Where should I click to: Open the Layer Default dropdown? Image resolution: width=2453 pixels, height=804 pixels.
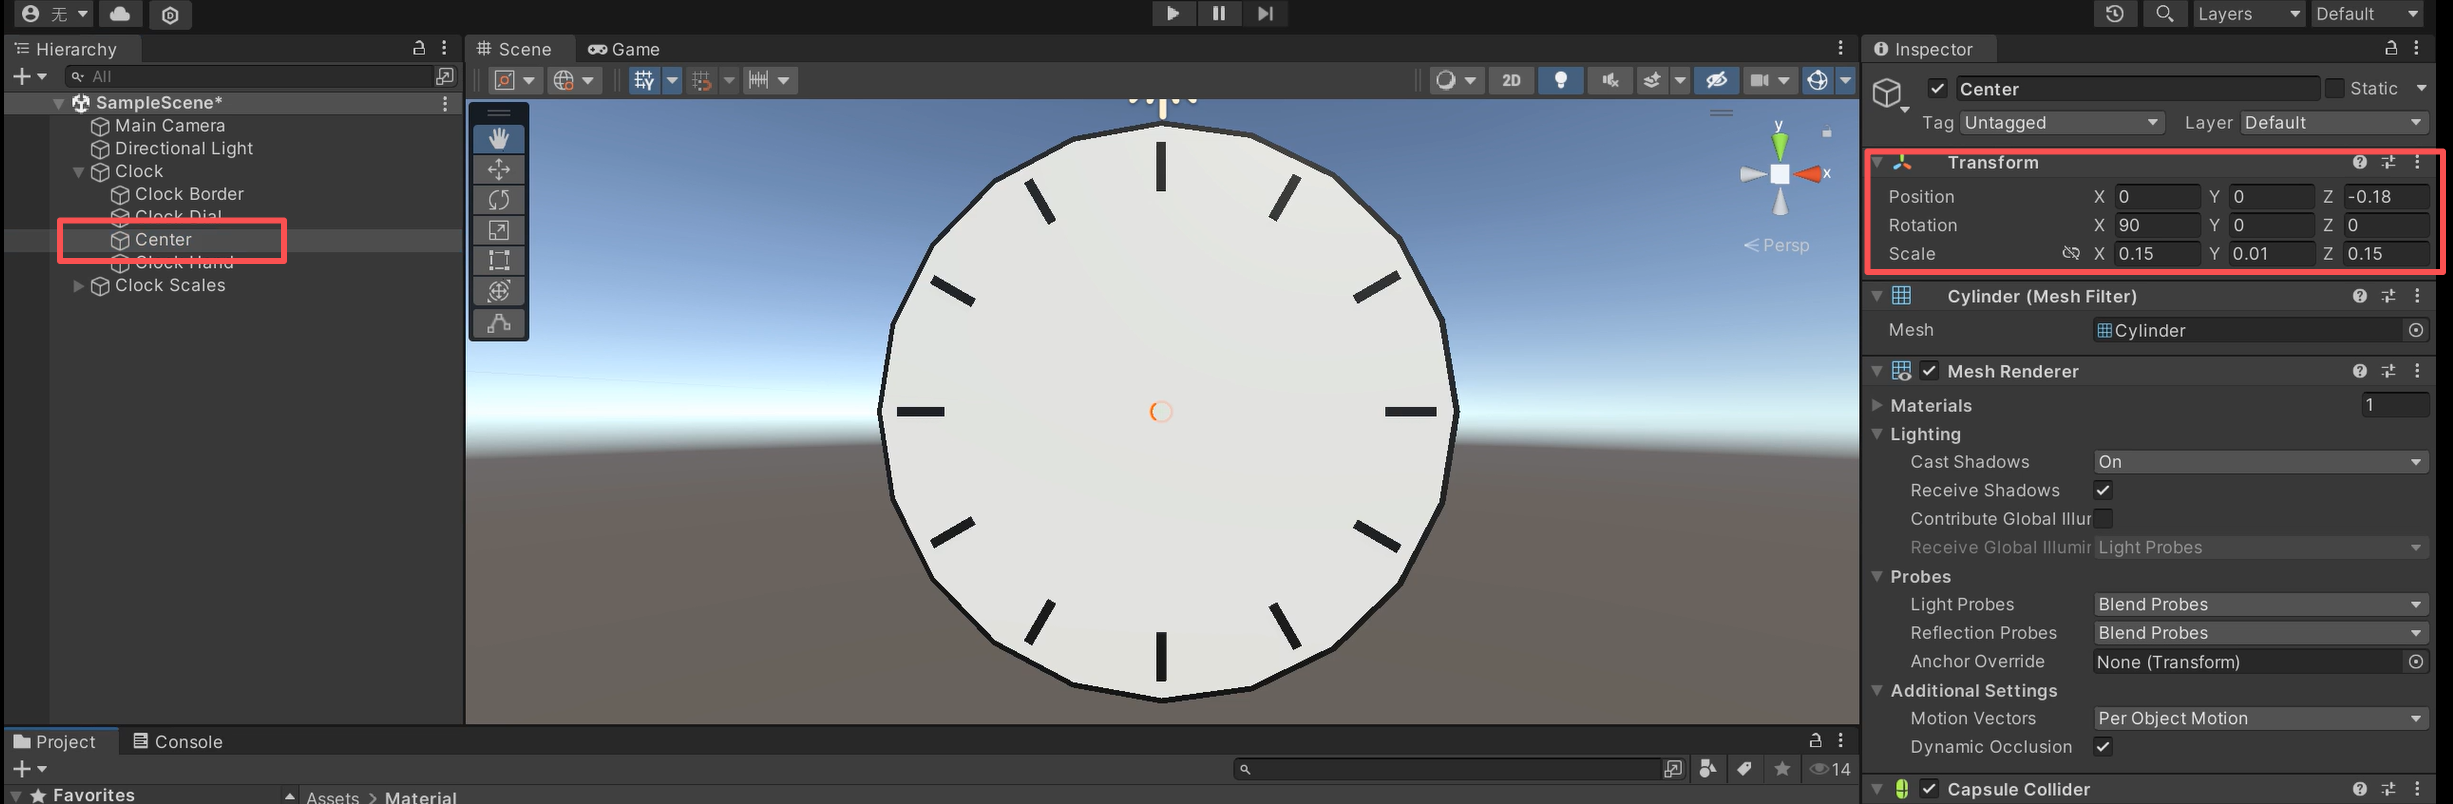tap(2334, 123)
